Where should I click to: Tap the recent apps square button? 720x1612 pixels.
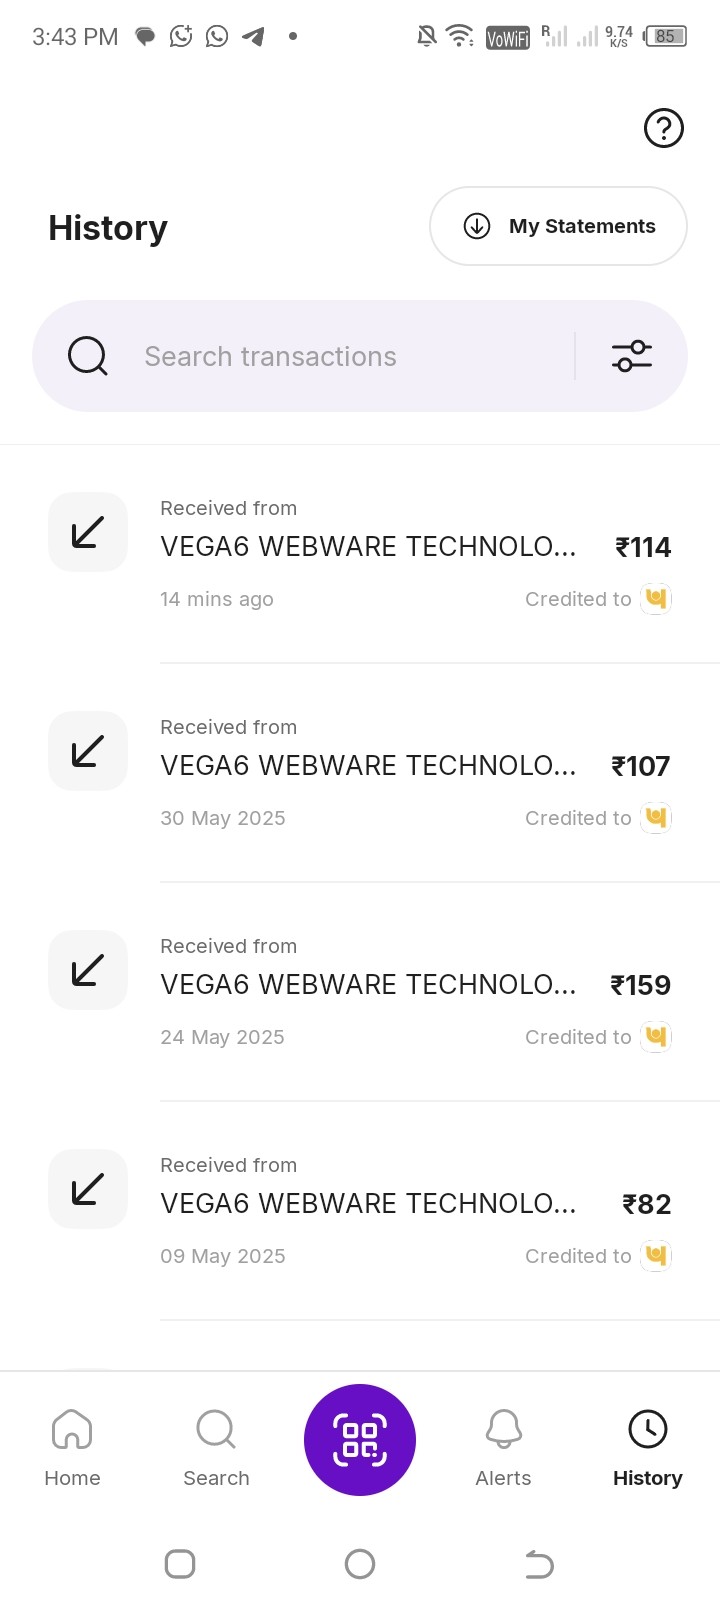(180, 1564)
